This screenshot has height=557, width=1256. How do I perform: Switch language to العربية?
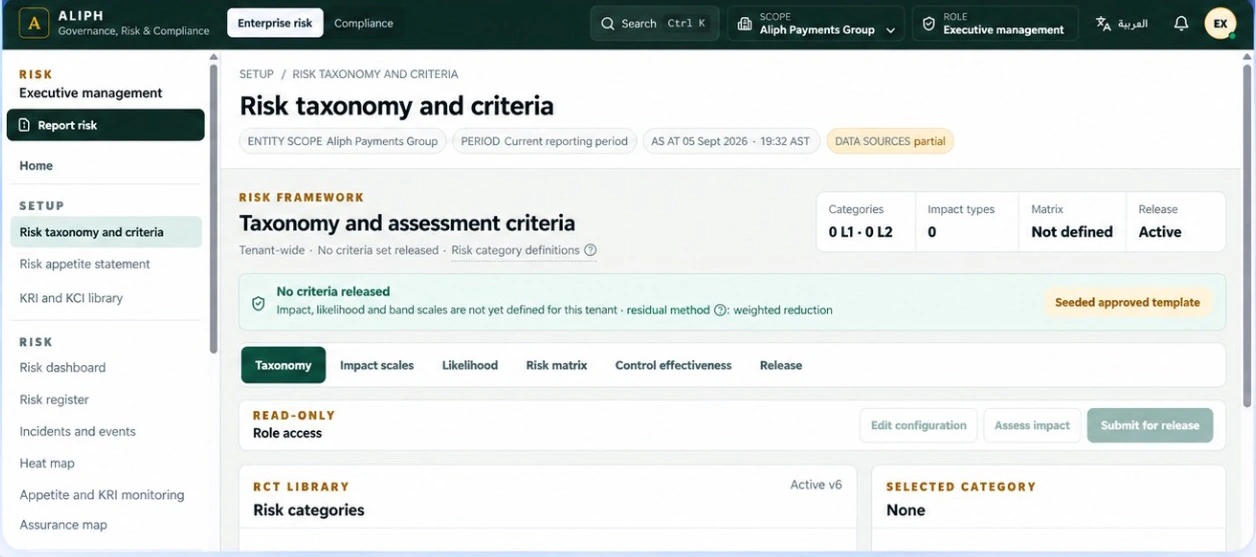1121,24
